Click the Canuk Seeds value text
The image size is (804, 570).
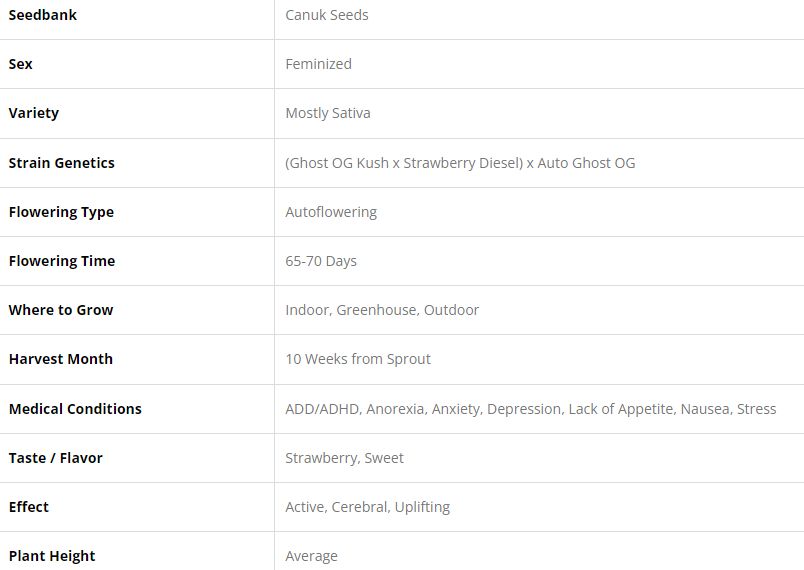(x=327, y=15)
